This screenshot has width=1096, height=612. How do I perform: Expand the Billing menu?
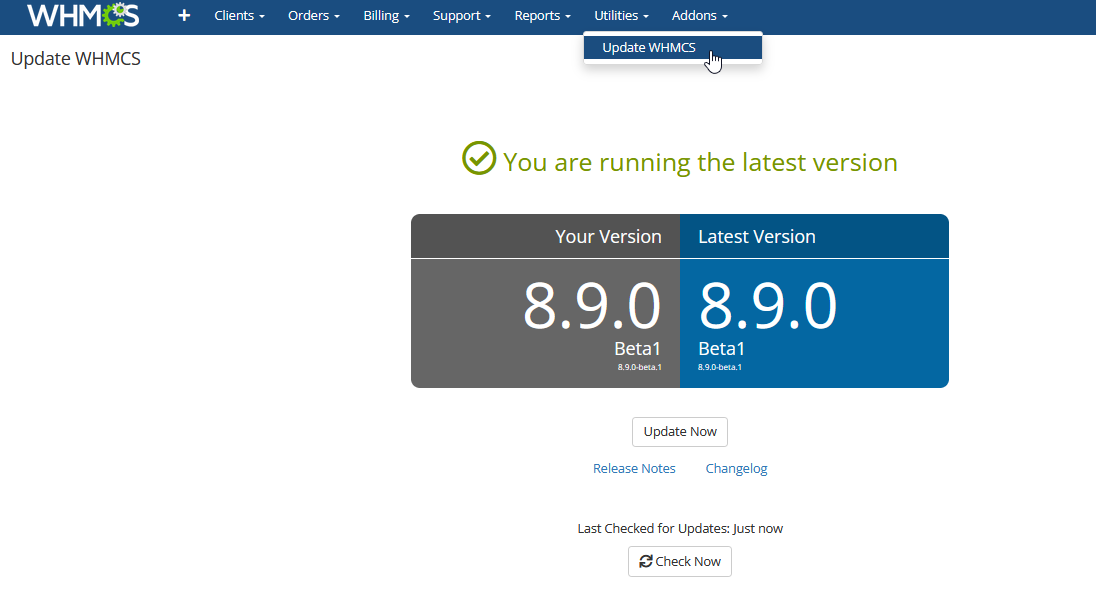point(387,15)
